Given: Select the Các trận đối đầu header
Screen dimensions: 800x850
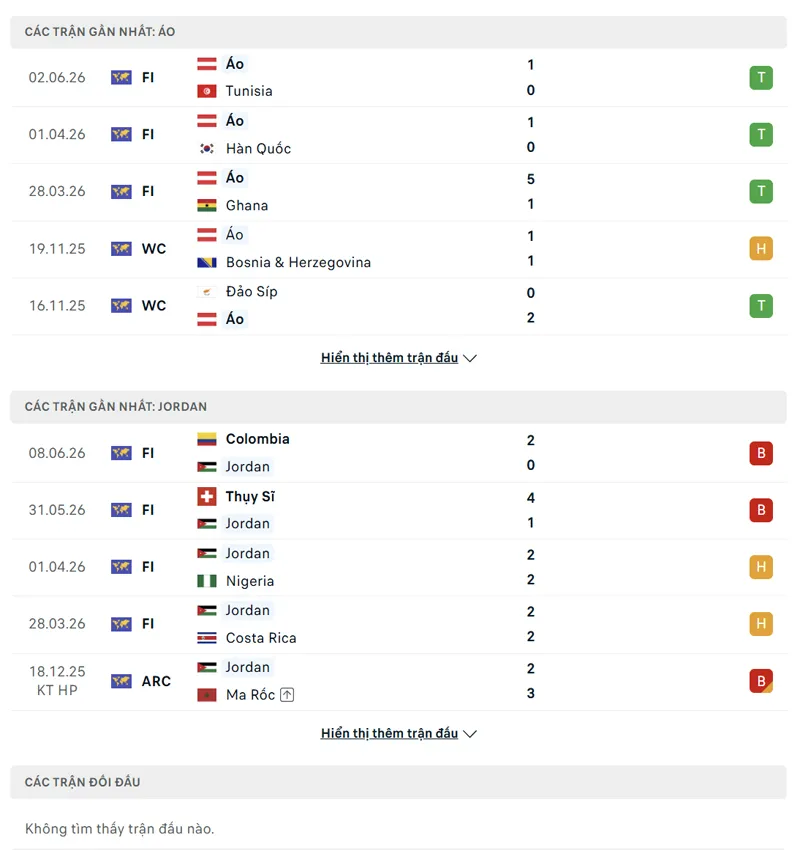Looking at the screenshot, I should [x=398, y=782].
